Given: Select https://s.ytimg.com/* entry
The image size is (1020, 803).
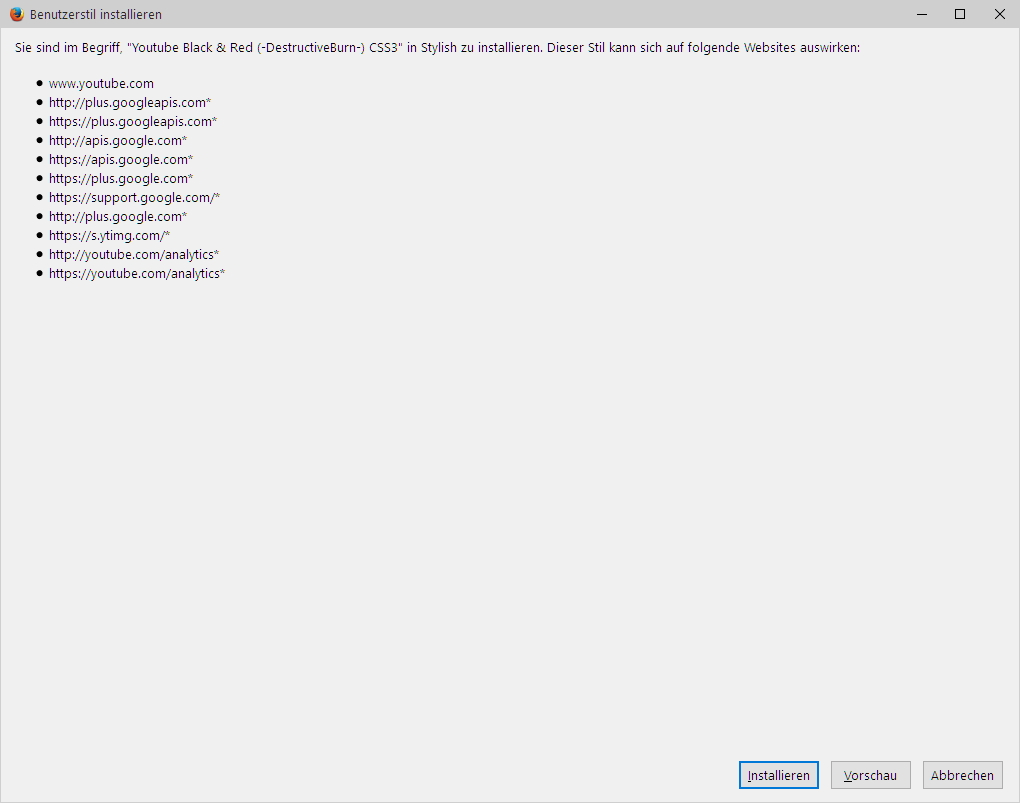Looking at the screenshot, I should [x=109, y=235].
